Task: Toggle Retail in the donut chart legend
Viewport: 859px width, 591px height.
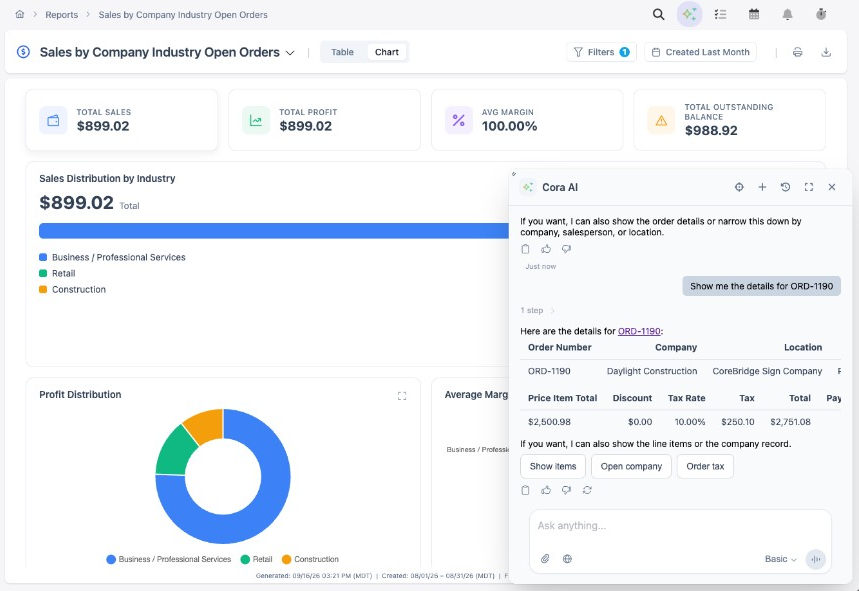Action: 256,559
